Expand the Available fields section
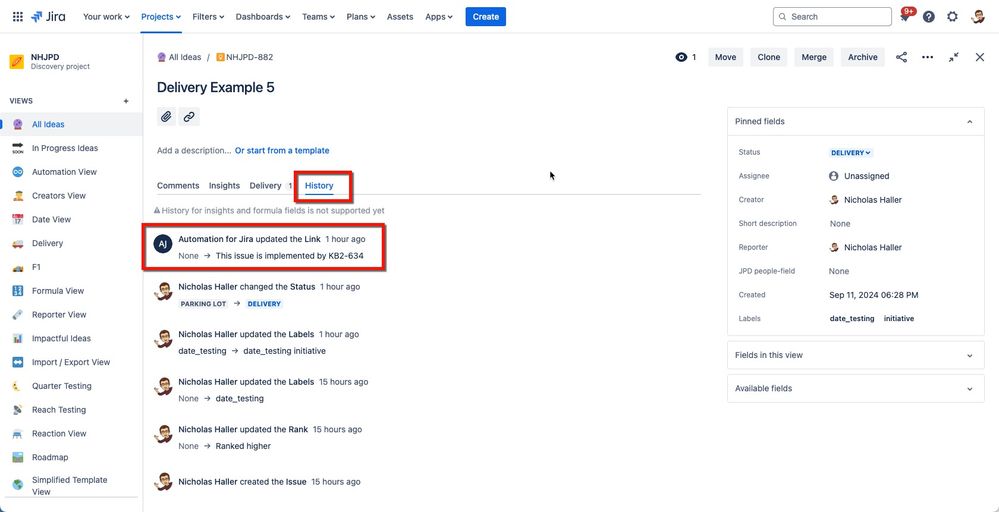The image size is (999, 512). tap(856, 388)
